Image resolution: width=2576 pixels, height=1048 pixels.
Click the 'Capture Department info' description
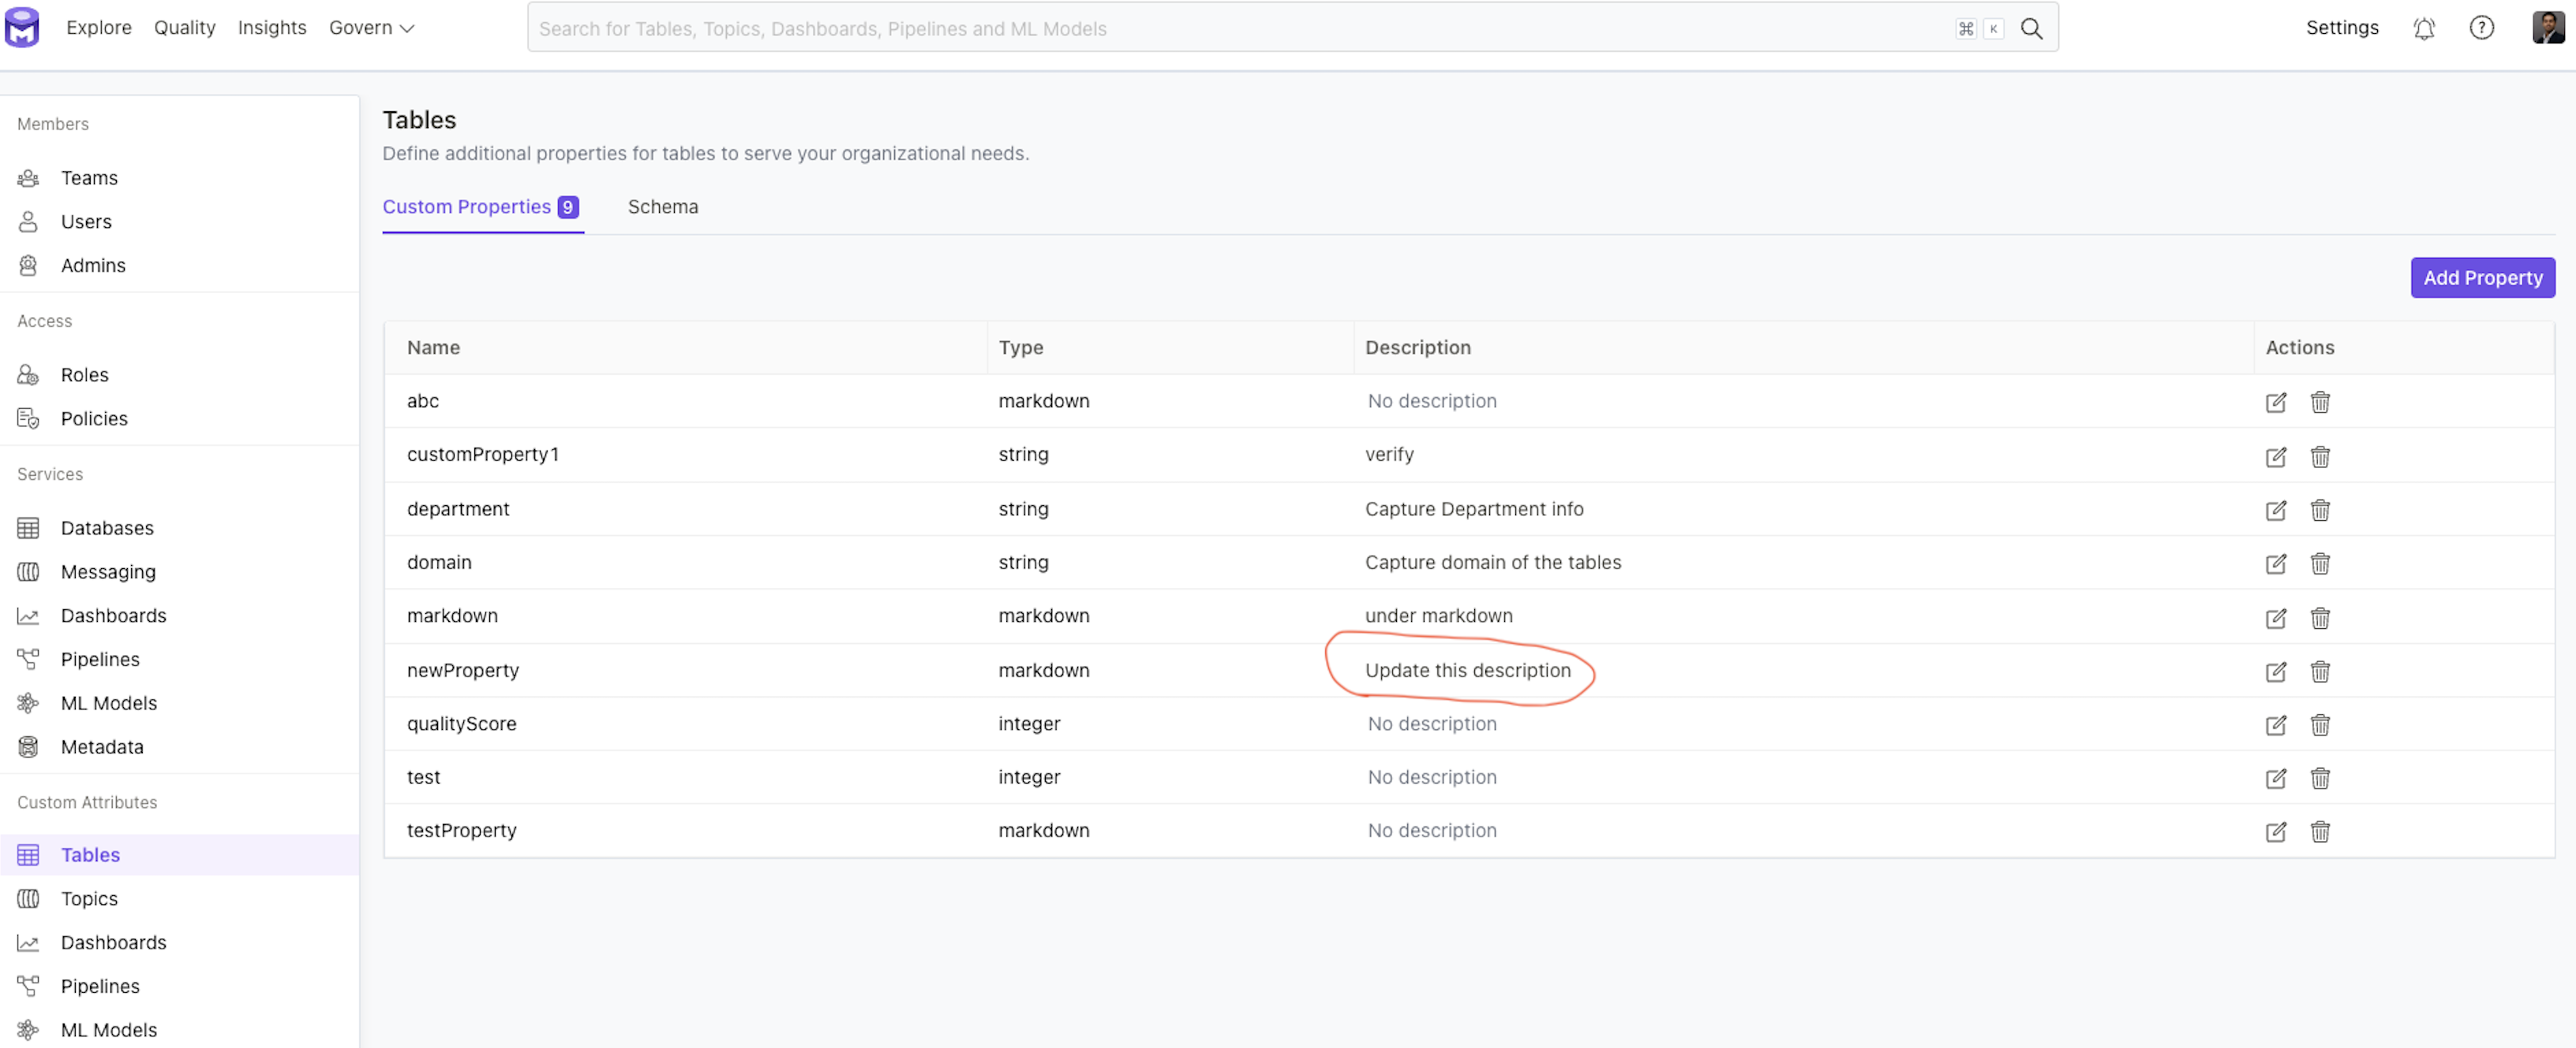1474,509
